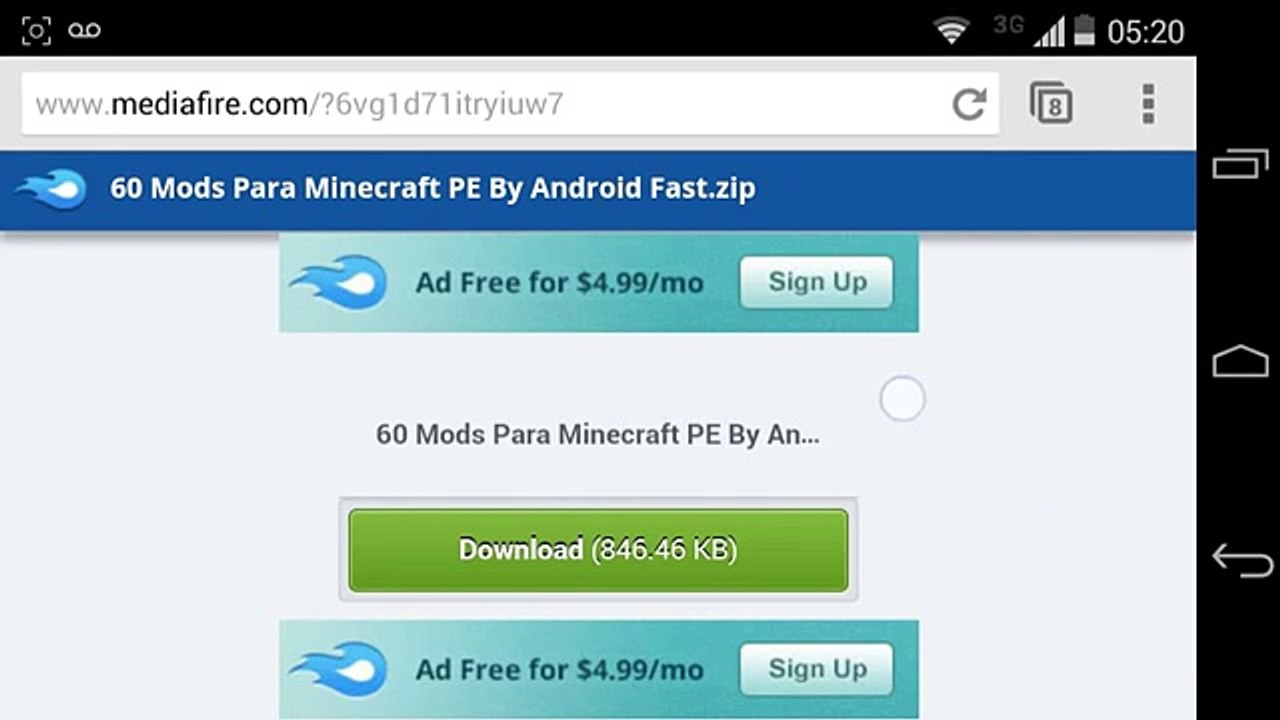Tap the Android home button
This screenshot has width=1280, height=720.
1240,361
